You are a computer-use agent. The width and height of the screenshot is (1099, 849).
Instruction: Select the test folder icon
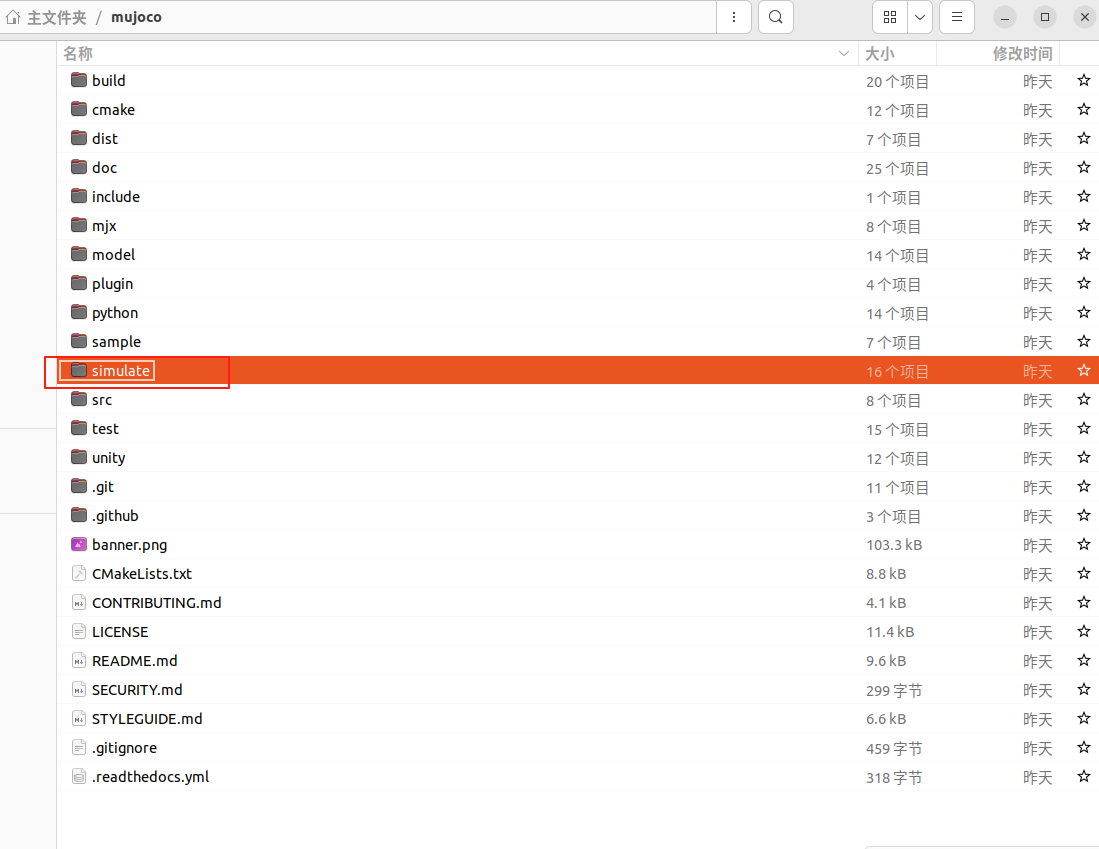click(x=79, y=428)
